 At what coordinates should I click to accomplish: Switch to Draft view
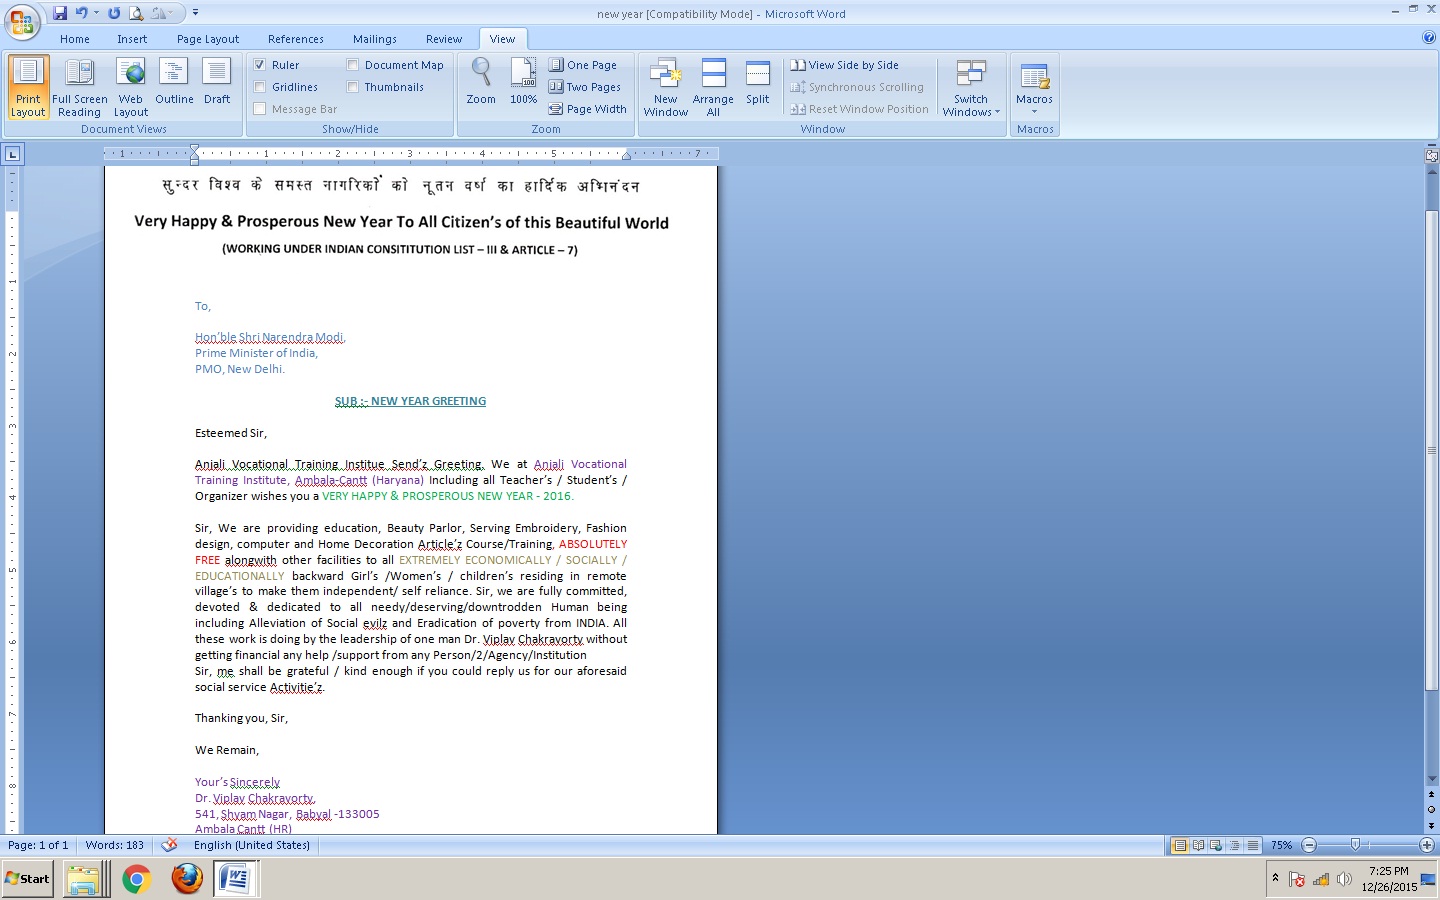point(217,85)
